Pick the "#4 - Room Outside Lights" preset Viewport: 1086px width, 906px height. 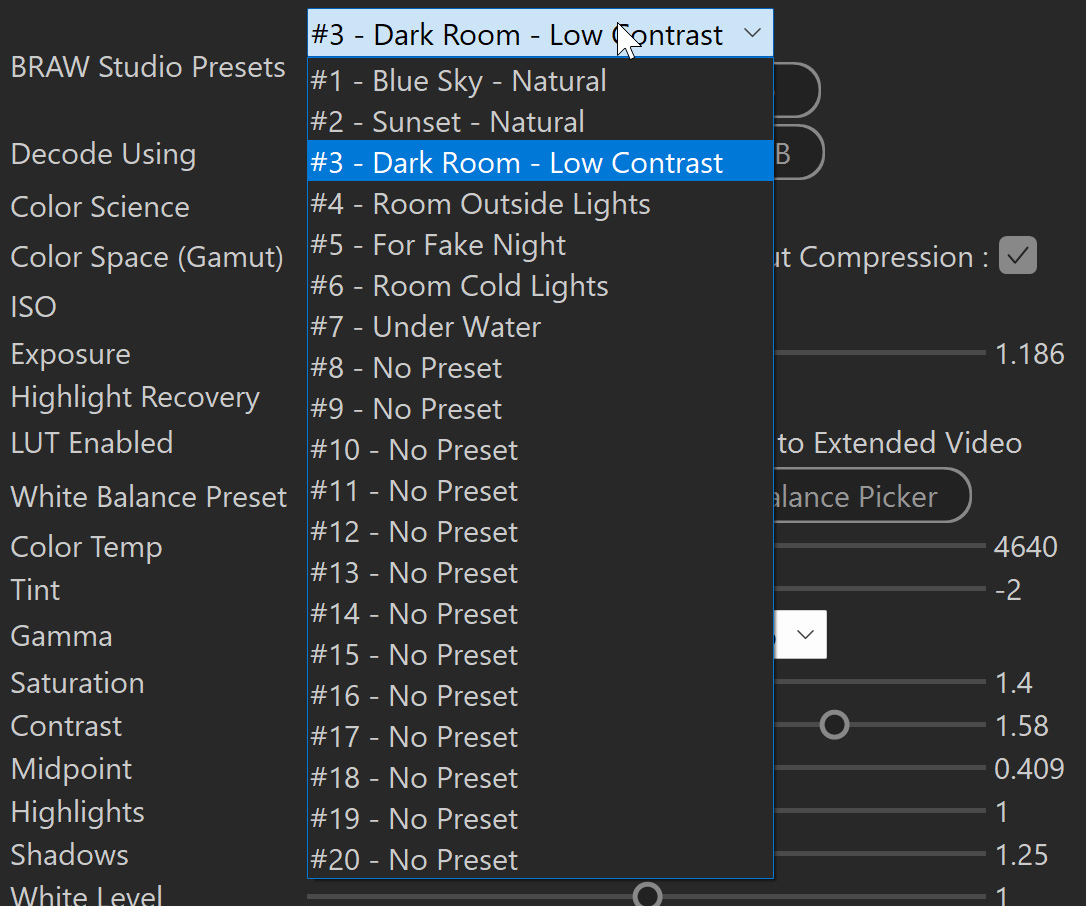click(x=479, y=203)
